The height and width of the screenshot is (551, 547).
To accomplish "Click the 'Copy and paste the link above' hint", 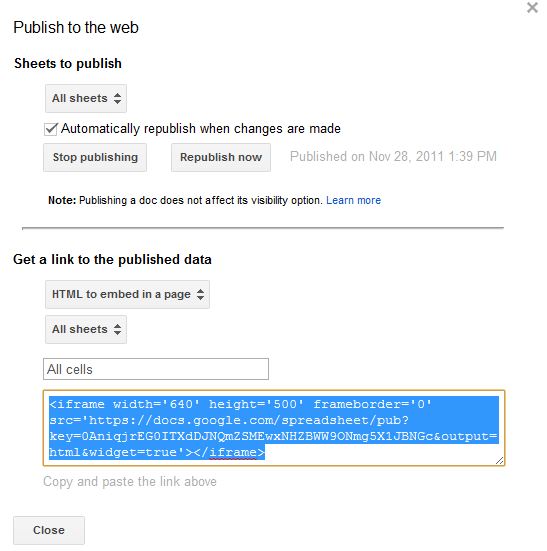I will click(130, 482).
